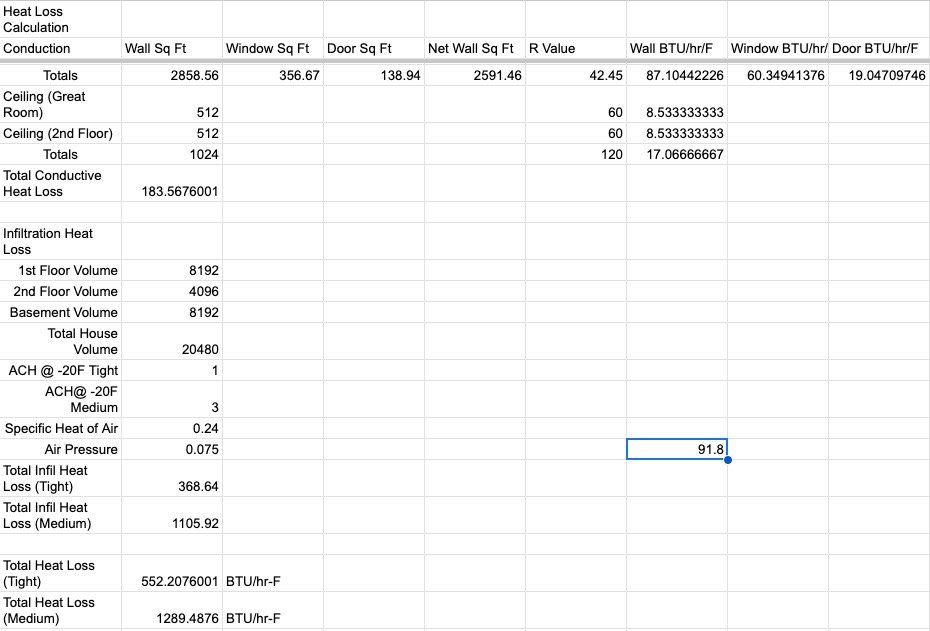This screenshot has width=930, height=631.
Task: Select the selected cell containing 91.8
Action: (x=677, y=449)
